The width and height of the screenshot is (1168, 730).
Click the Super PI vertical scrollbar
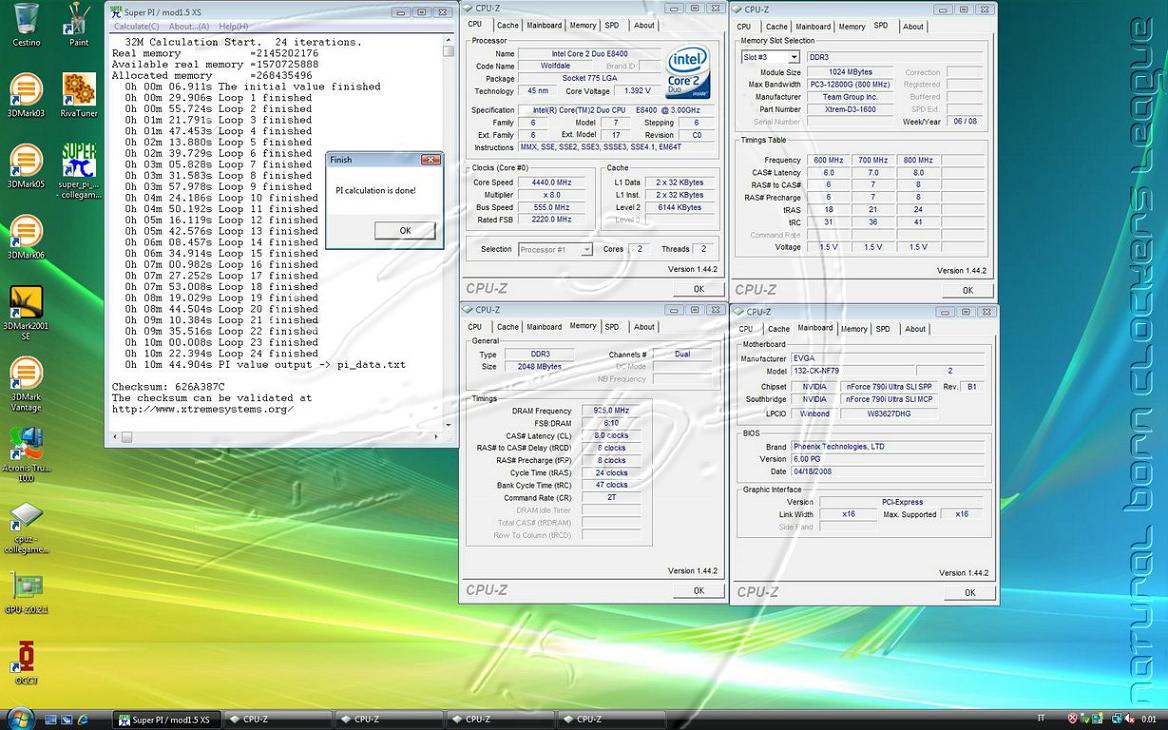pos(448,232)
